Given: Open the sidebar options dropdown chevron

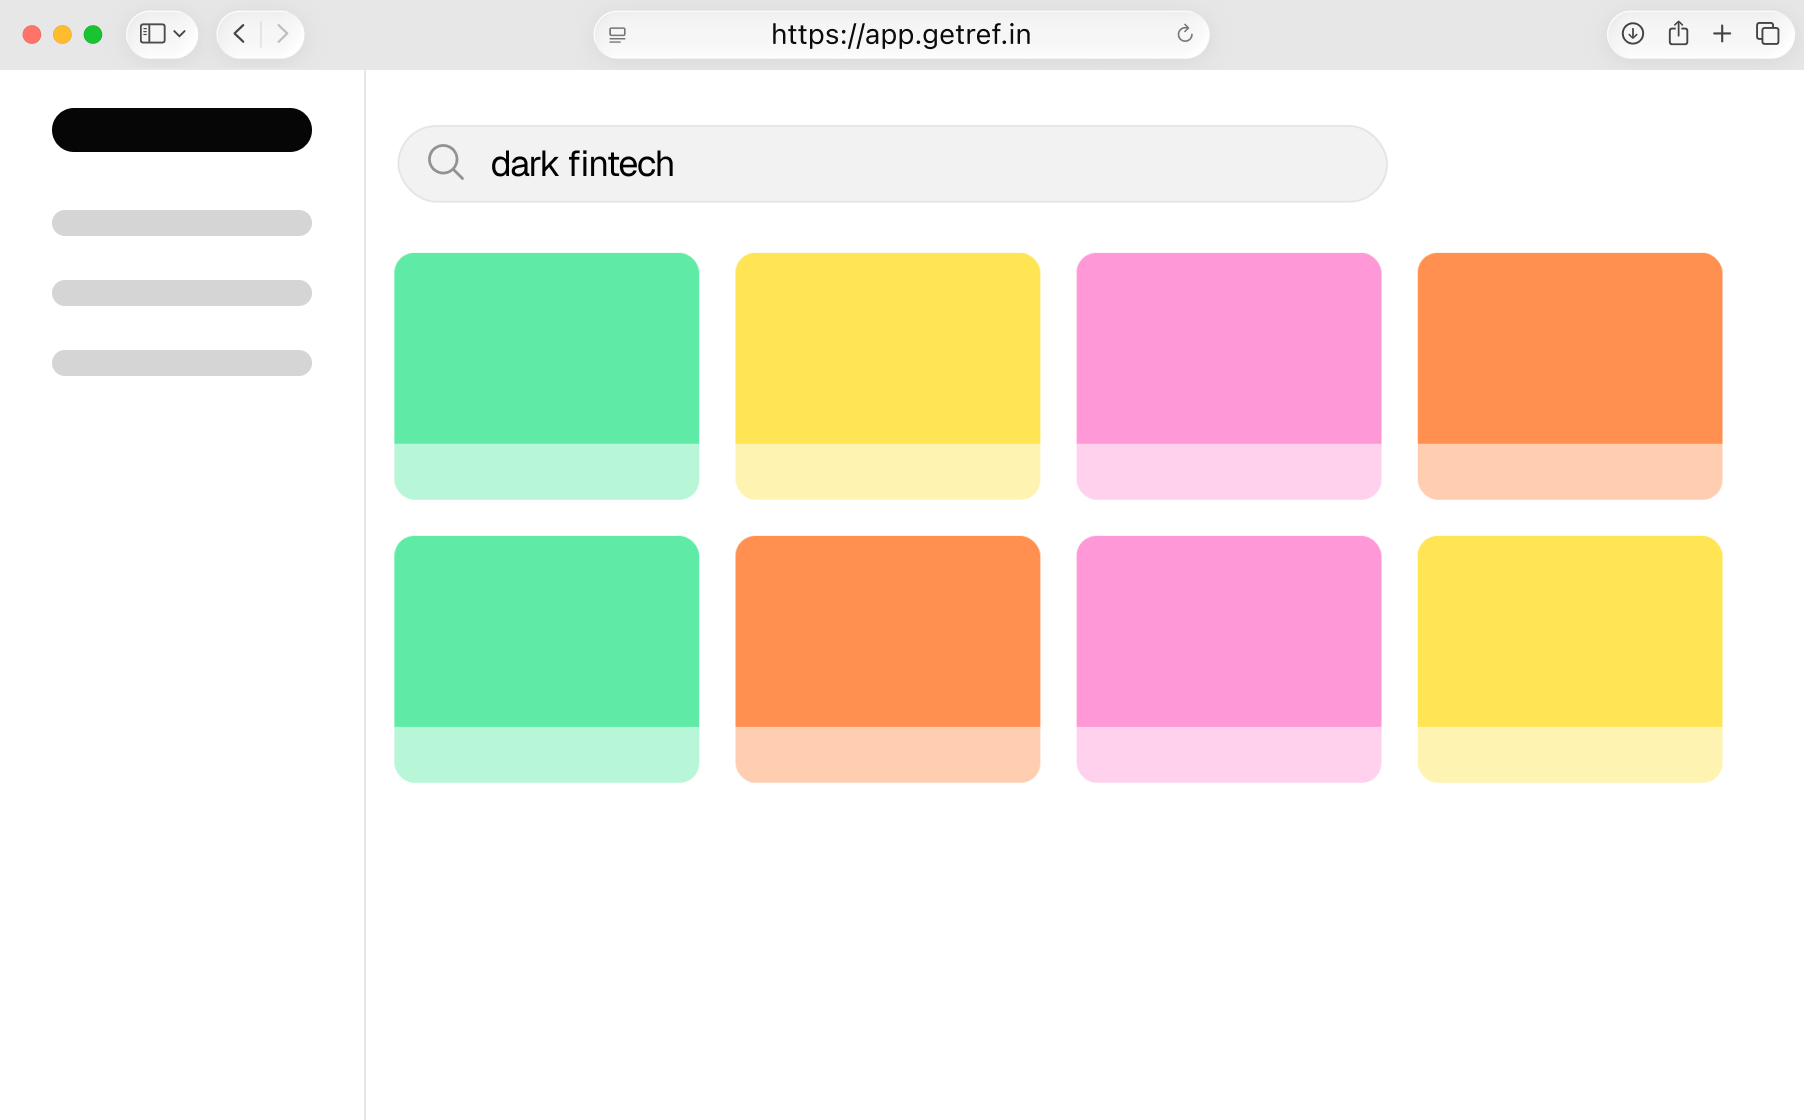Looking at the screenshot, I should click(x=180, y=34).
